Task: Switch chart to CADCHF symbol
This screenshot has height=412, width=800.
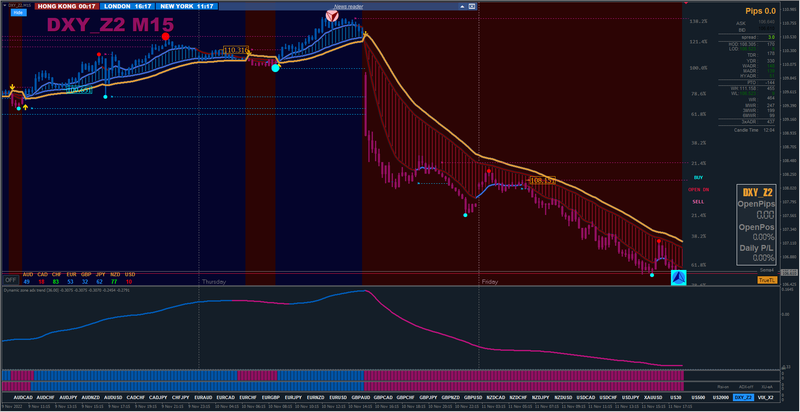Action: pyautogui.click(x=136, y=397)
